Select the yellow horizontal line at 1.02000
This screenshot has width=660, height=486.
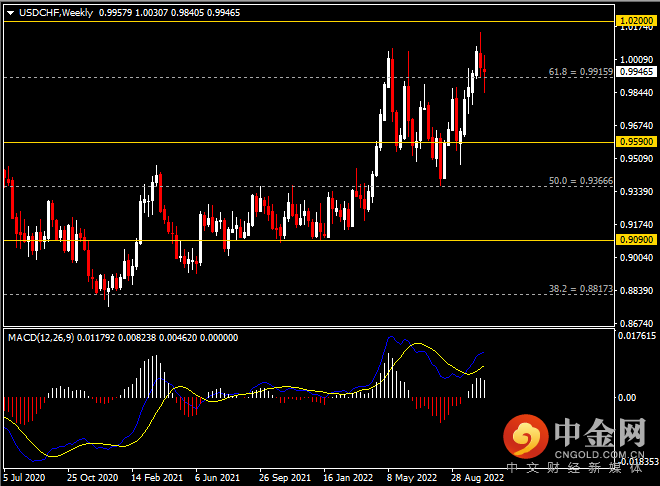[309, 21]
